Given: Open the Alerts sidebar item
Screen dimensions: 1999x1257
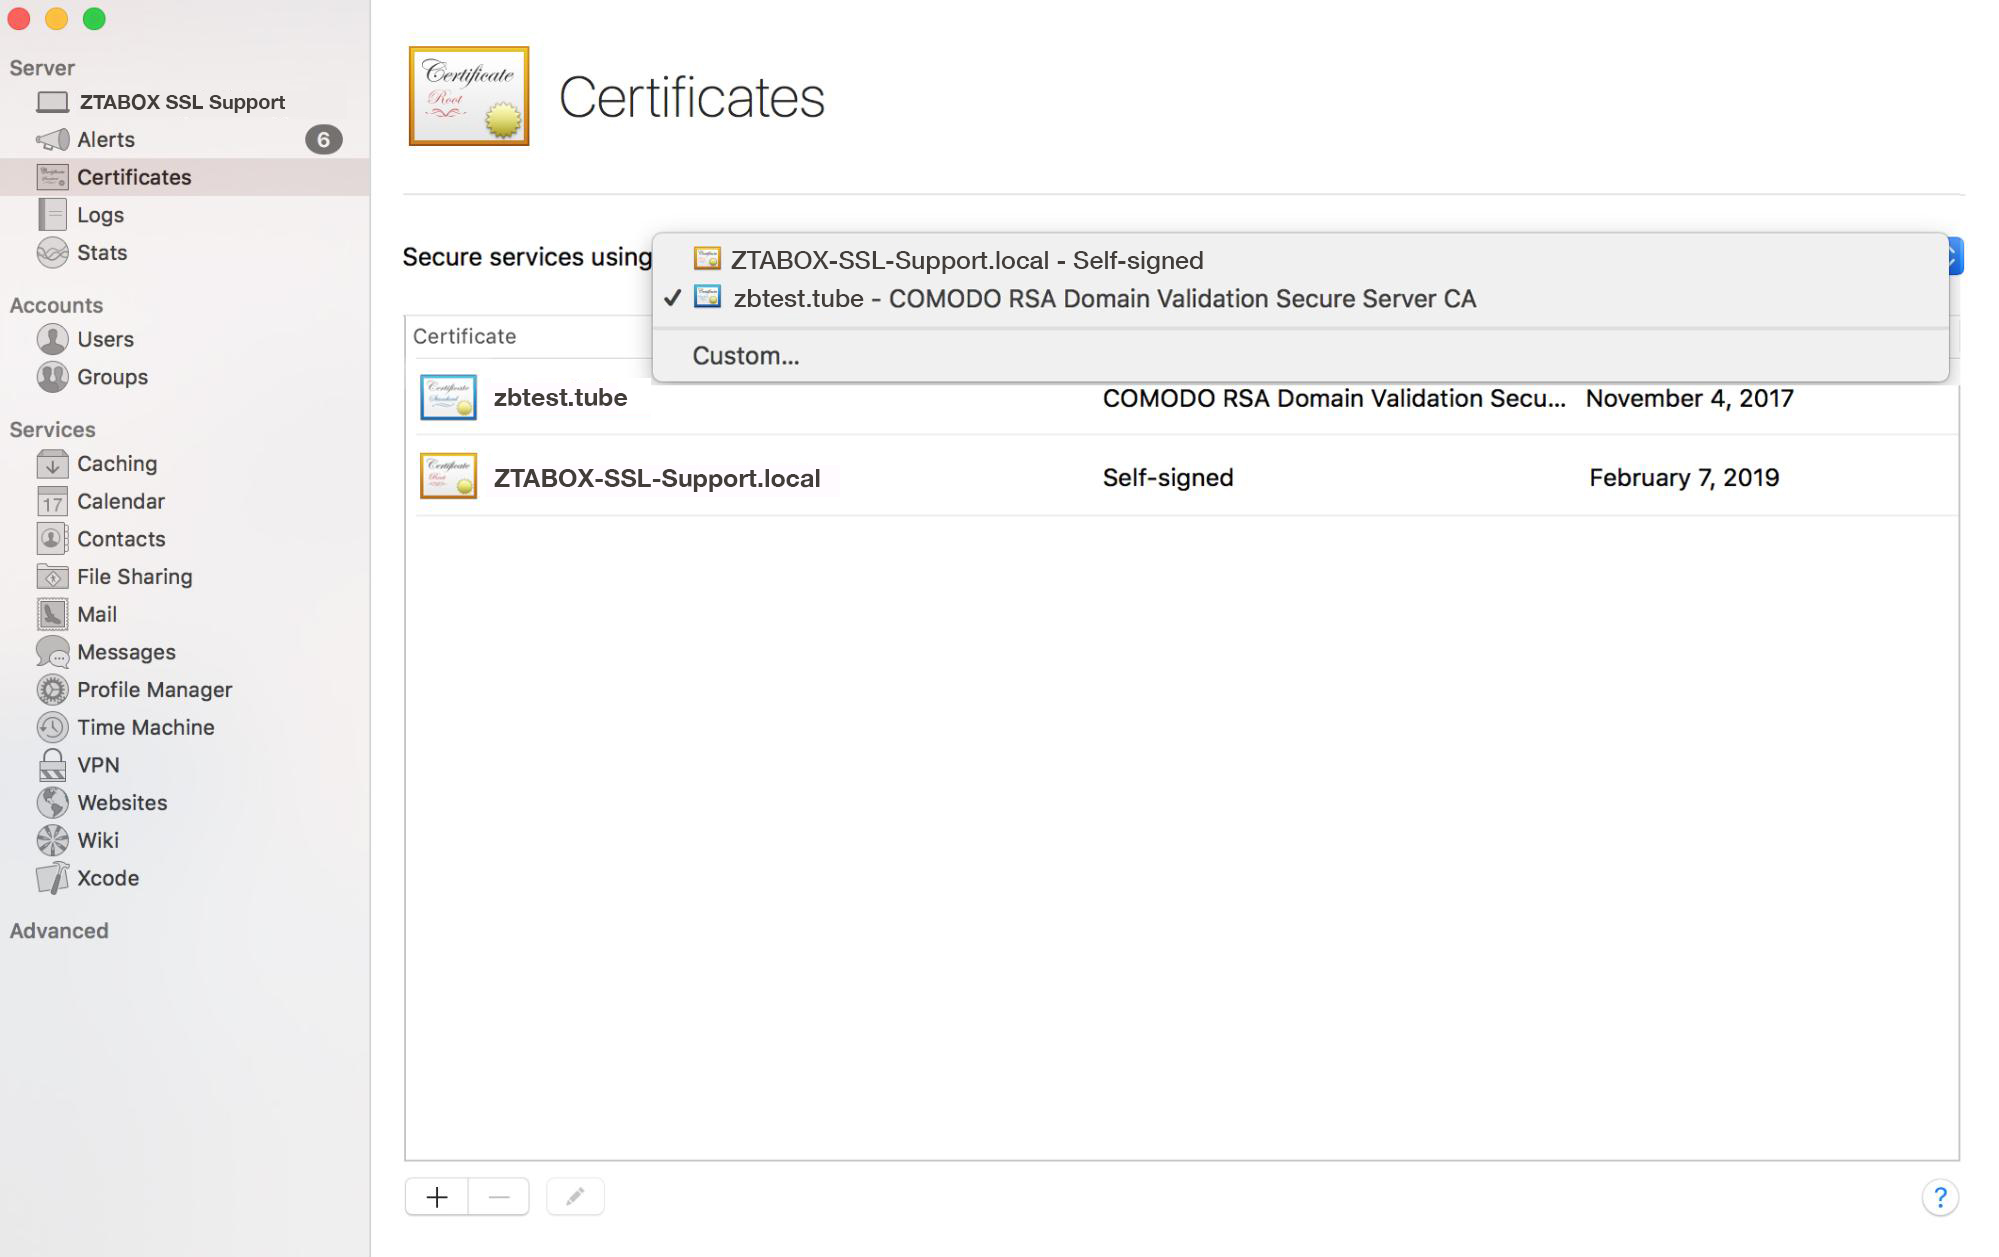Looking at the screenshot, I should tap(106, 140).
